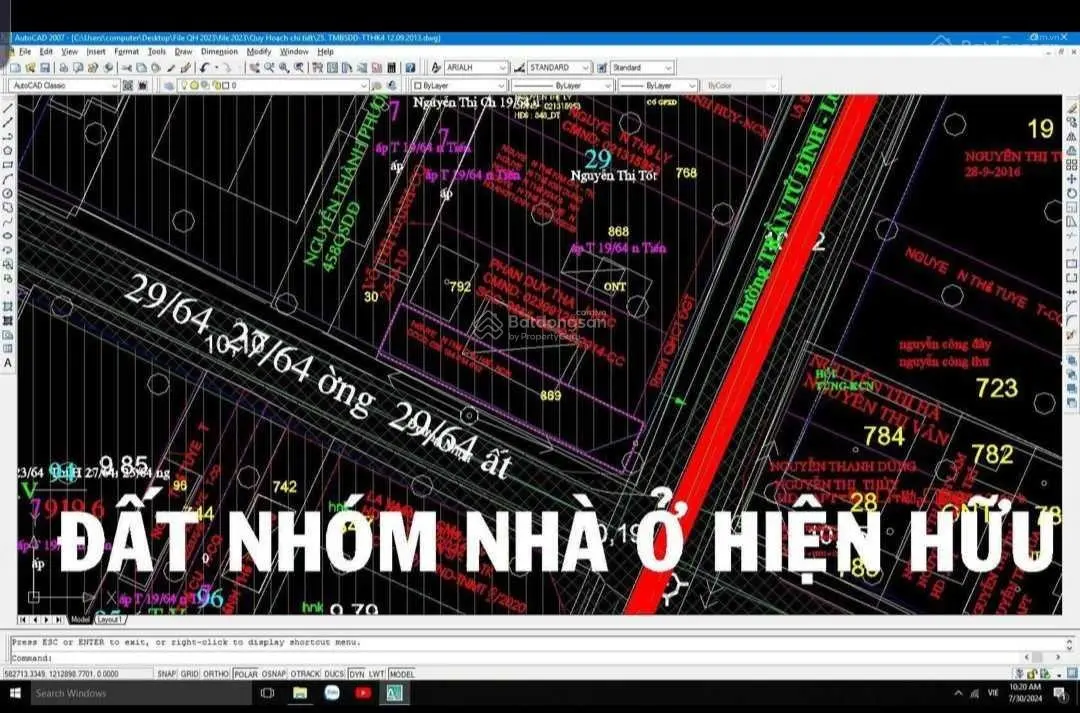1080x713 pixels.
Task: Open the Dimension menu
Action: click(x=219, y=52)
